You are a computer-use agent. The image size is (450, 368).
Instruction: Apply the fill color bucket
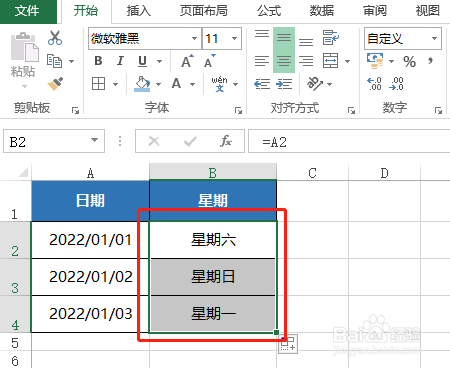pos(142,84)
